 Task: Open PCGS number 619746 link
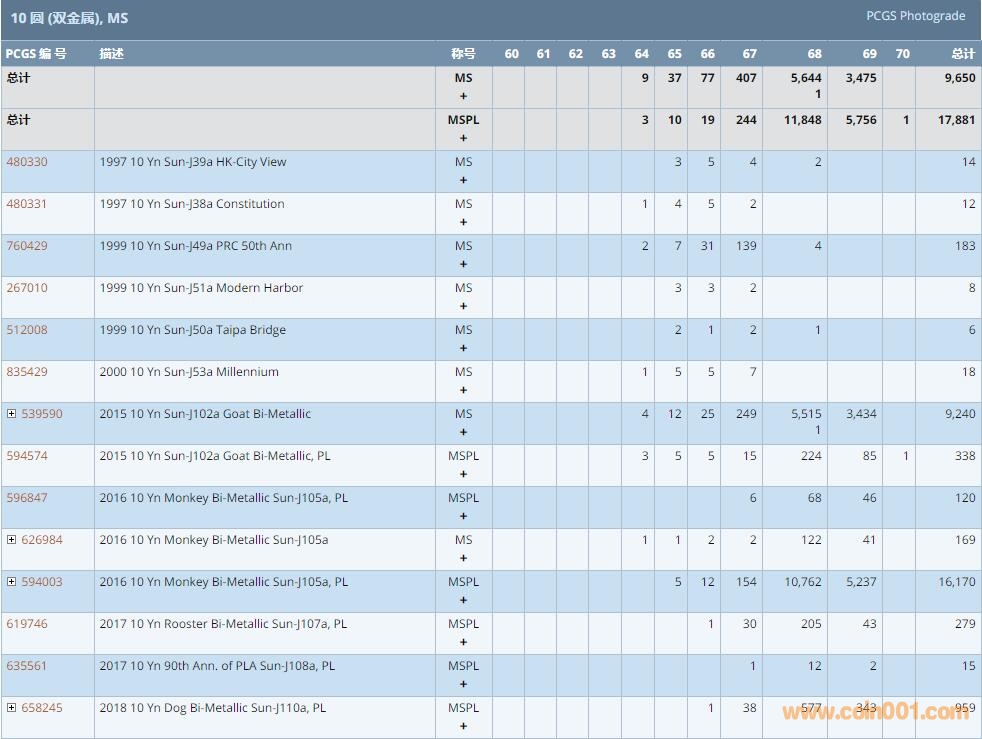click(x=27, y=624)
